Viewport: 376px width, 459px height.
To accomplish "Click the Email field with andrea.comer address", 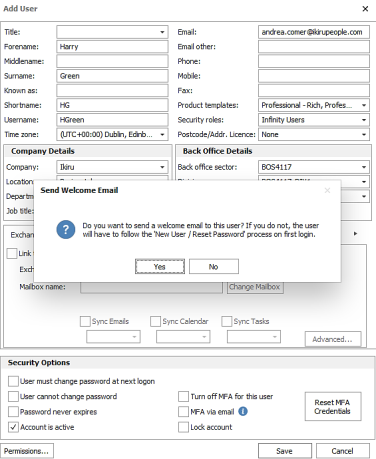I will click(314, 32).
